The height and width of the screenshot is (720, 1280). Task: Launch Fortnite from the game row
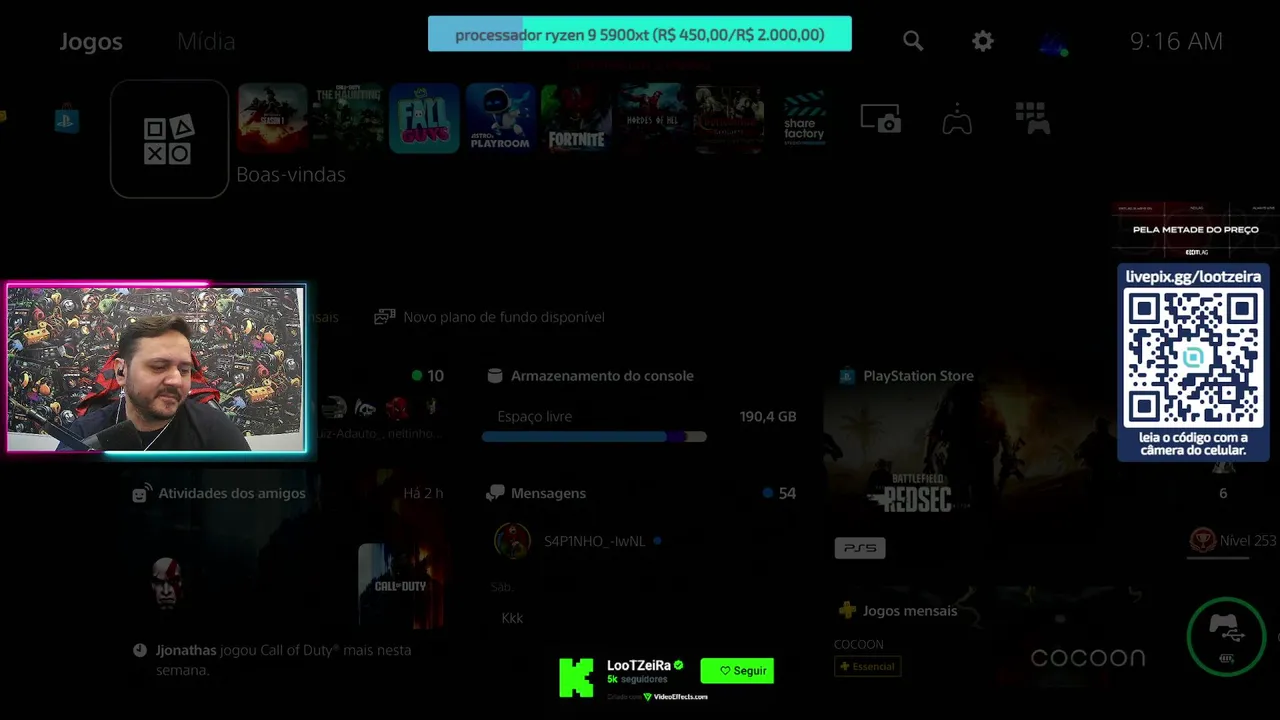pyautogui.click(x=576, y=118)
